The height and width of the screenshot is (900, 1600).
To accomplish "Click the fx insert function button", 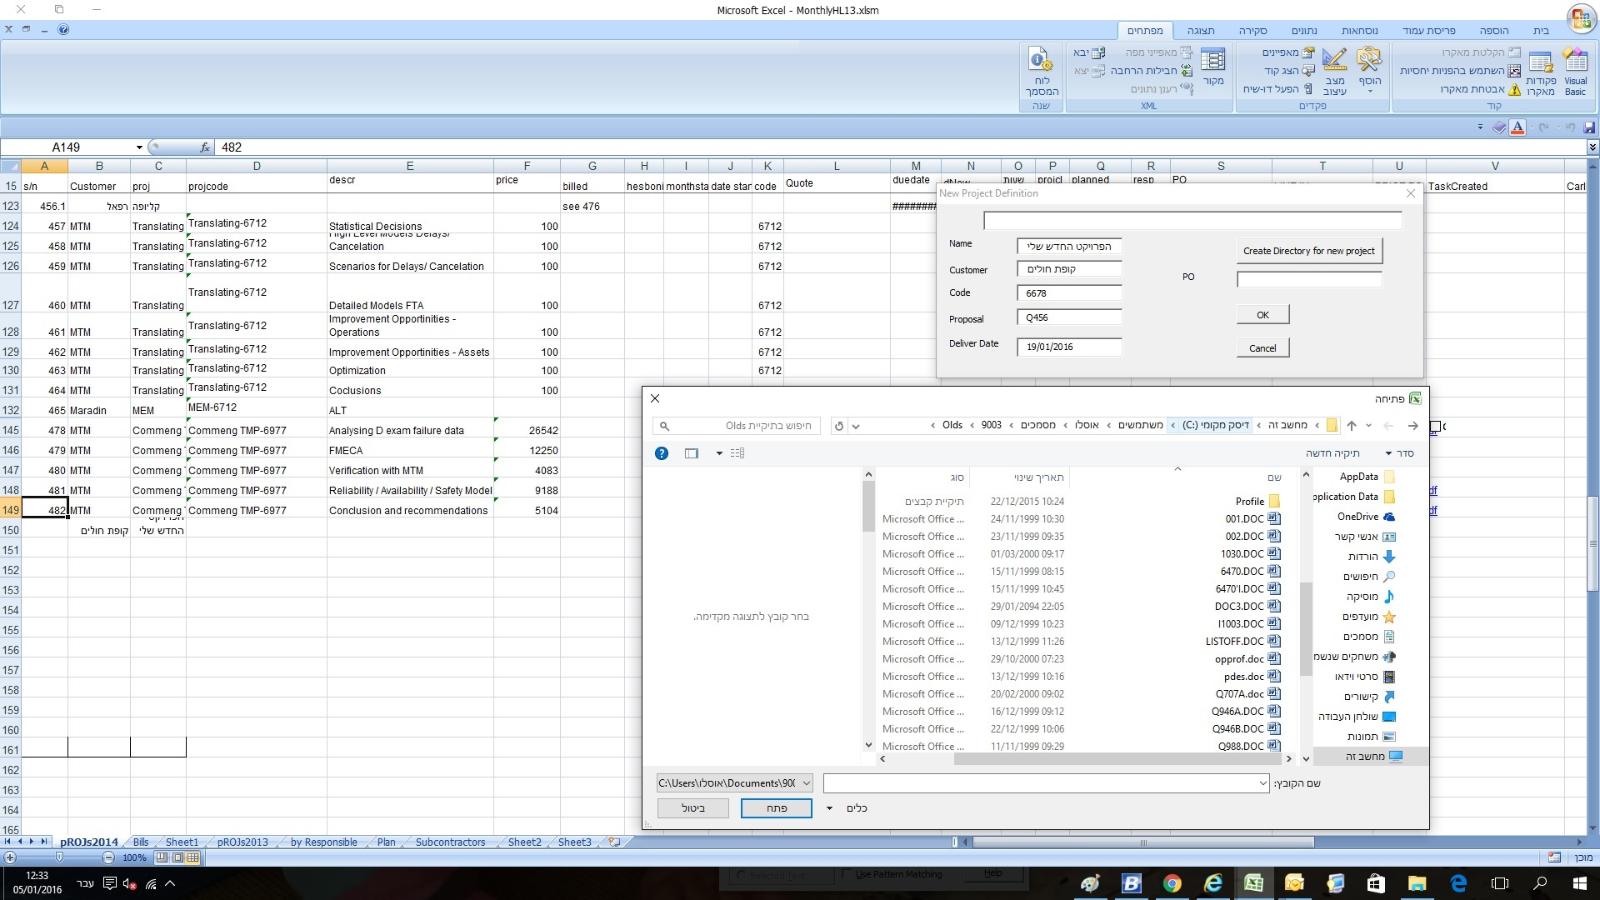I will pyautogui.click(x=205, y=147).
